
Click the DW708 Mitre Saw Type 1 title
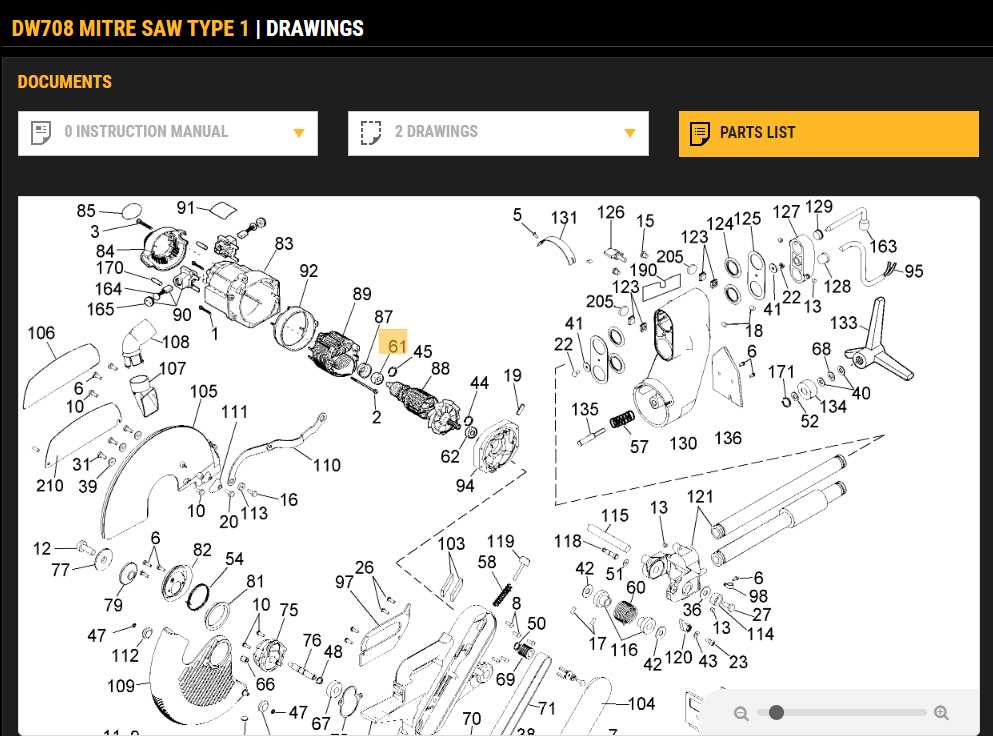130,29
